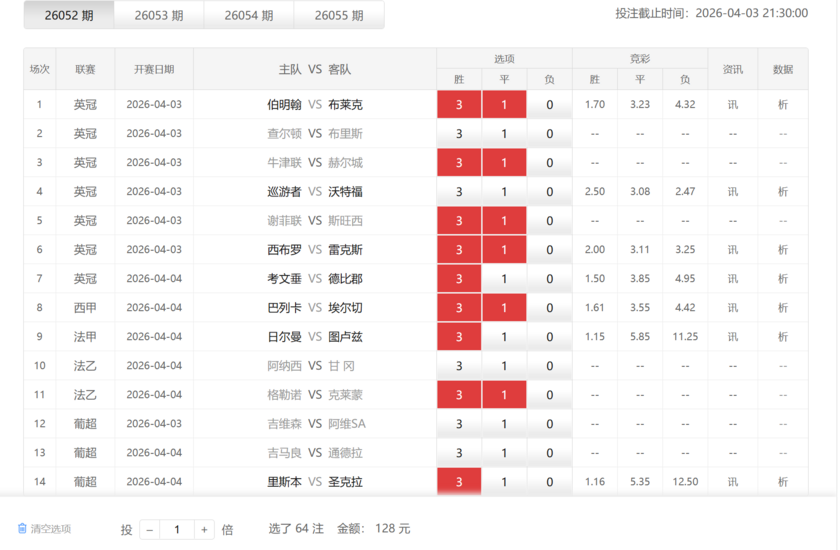
Task: Open 讯 news for 巴列卡 vs 埃尔切
Action: tap(732, 307)
